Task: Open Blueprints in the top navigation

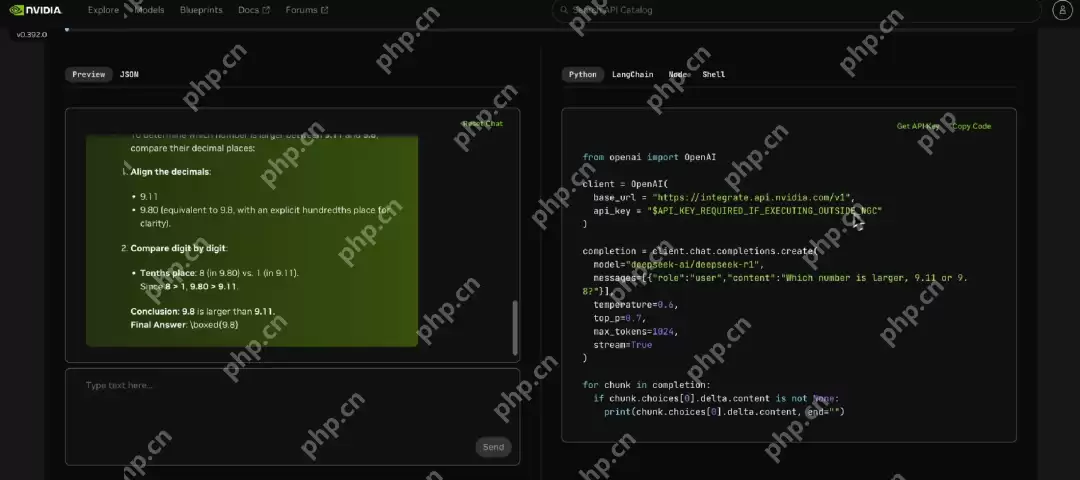Action: pos(201,10)
